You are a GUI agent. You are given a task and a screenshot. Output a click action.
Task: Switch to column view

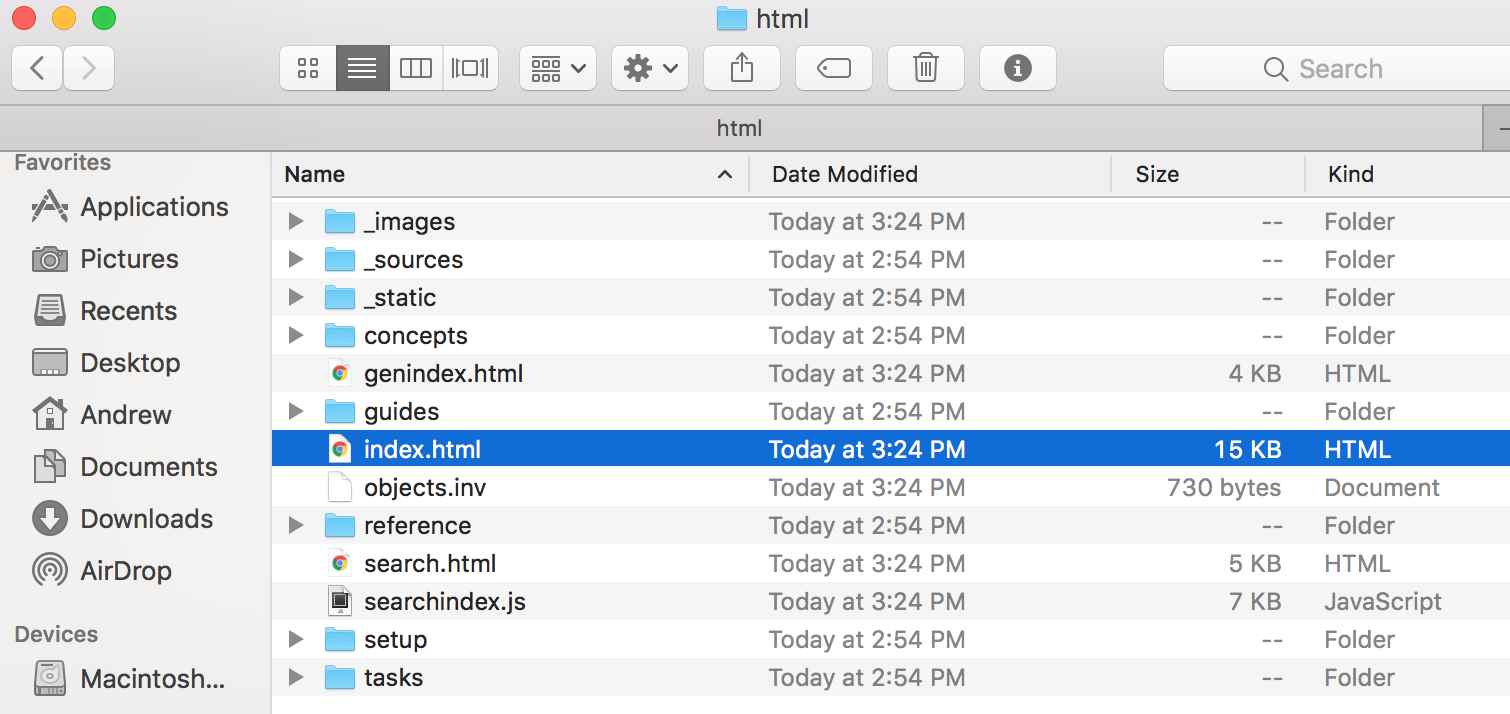pyautogui.click(x=416, y=68)
